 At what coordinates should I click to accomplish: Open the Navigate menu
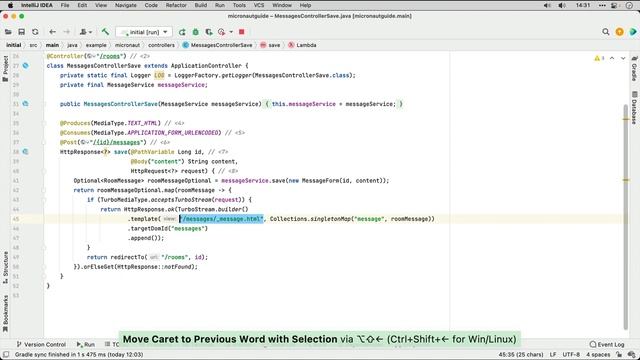126,5
